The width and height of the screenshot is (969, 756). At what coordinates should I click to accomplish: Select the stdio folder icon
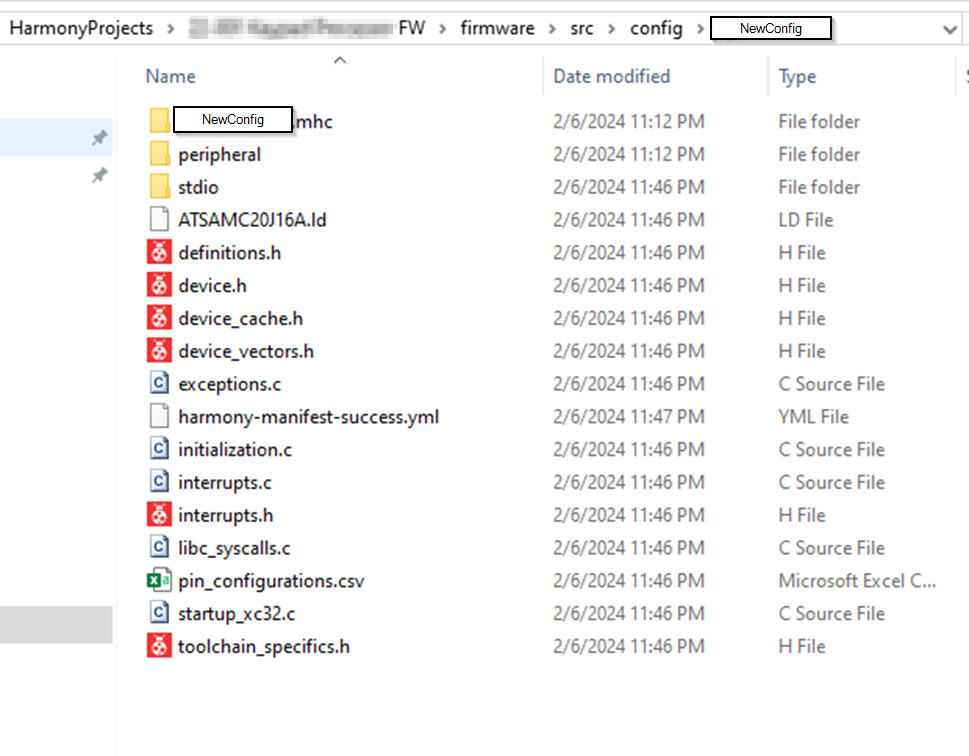(160, 187)
